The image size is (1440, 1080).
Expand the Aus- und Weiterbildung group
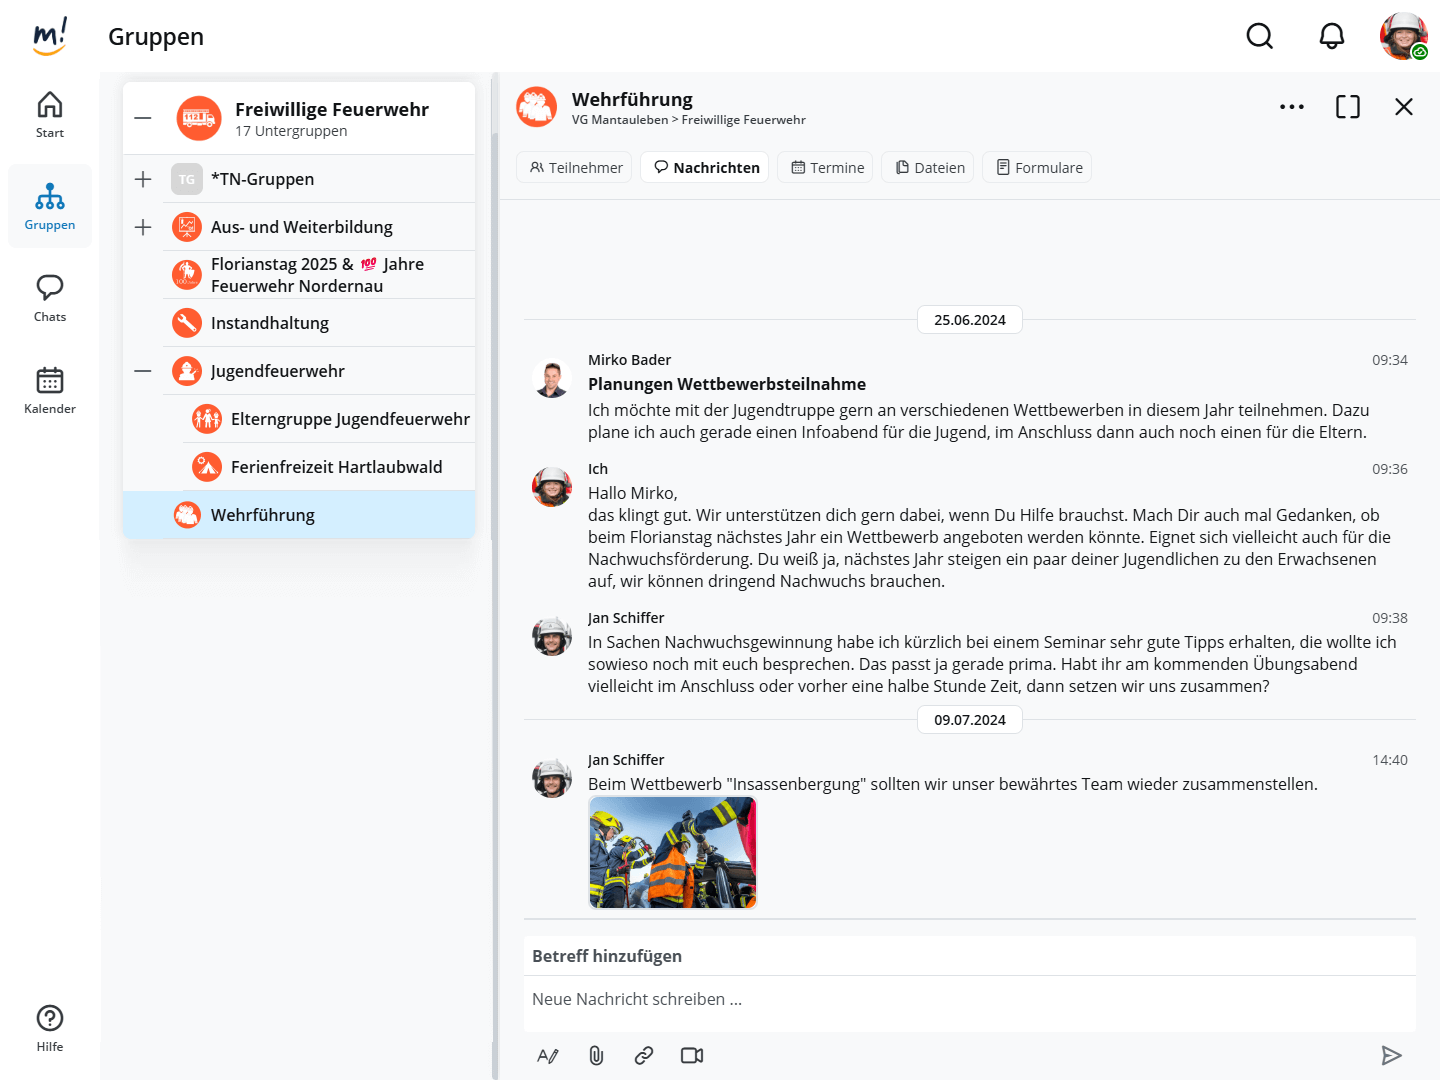pyautogui.click(x=143, y=227)
